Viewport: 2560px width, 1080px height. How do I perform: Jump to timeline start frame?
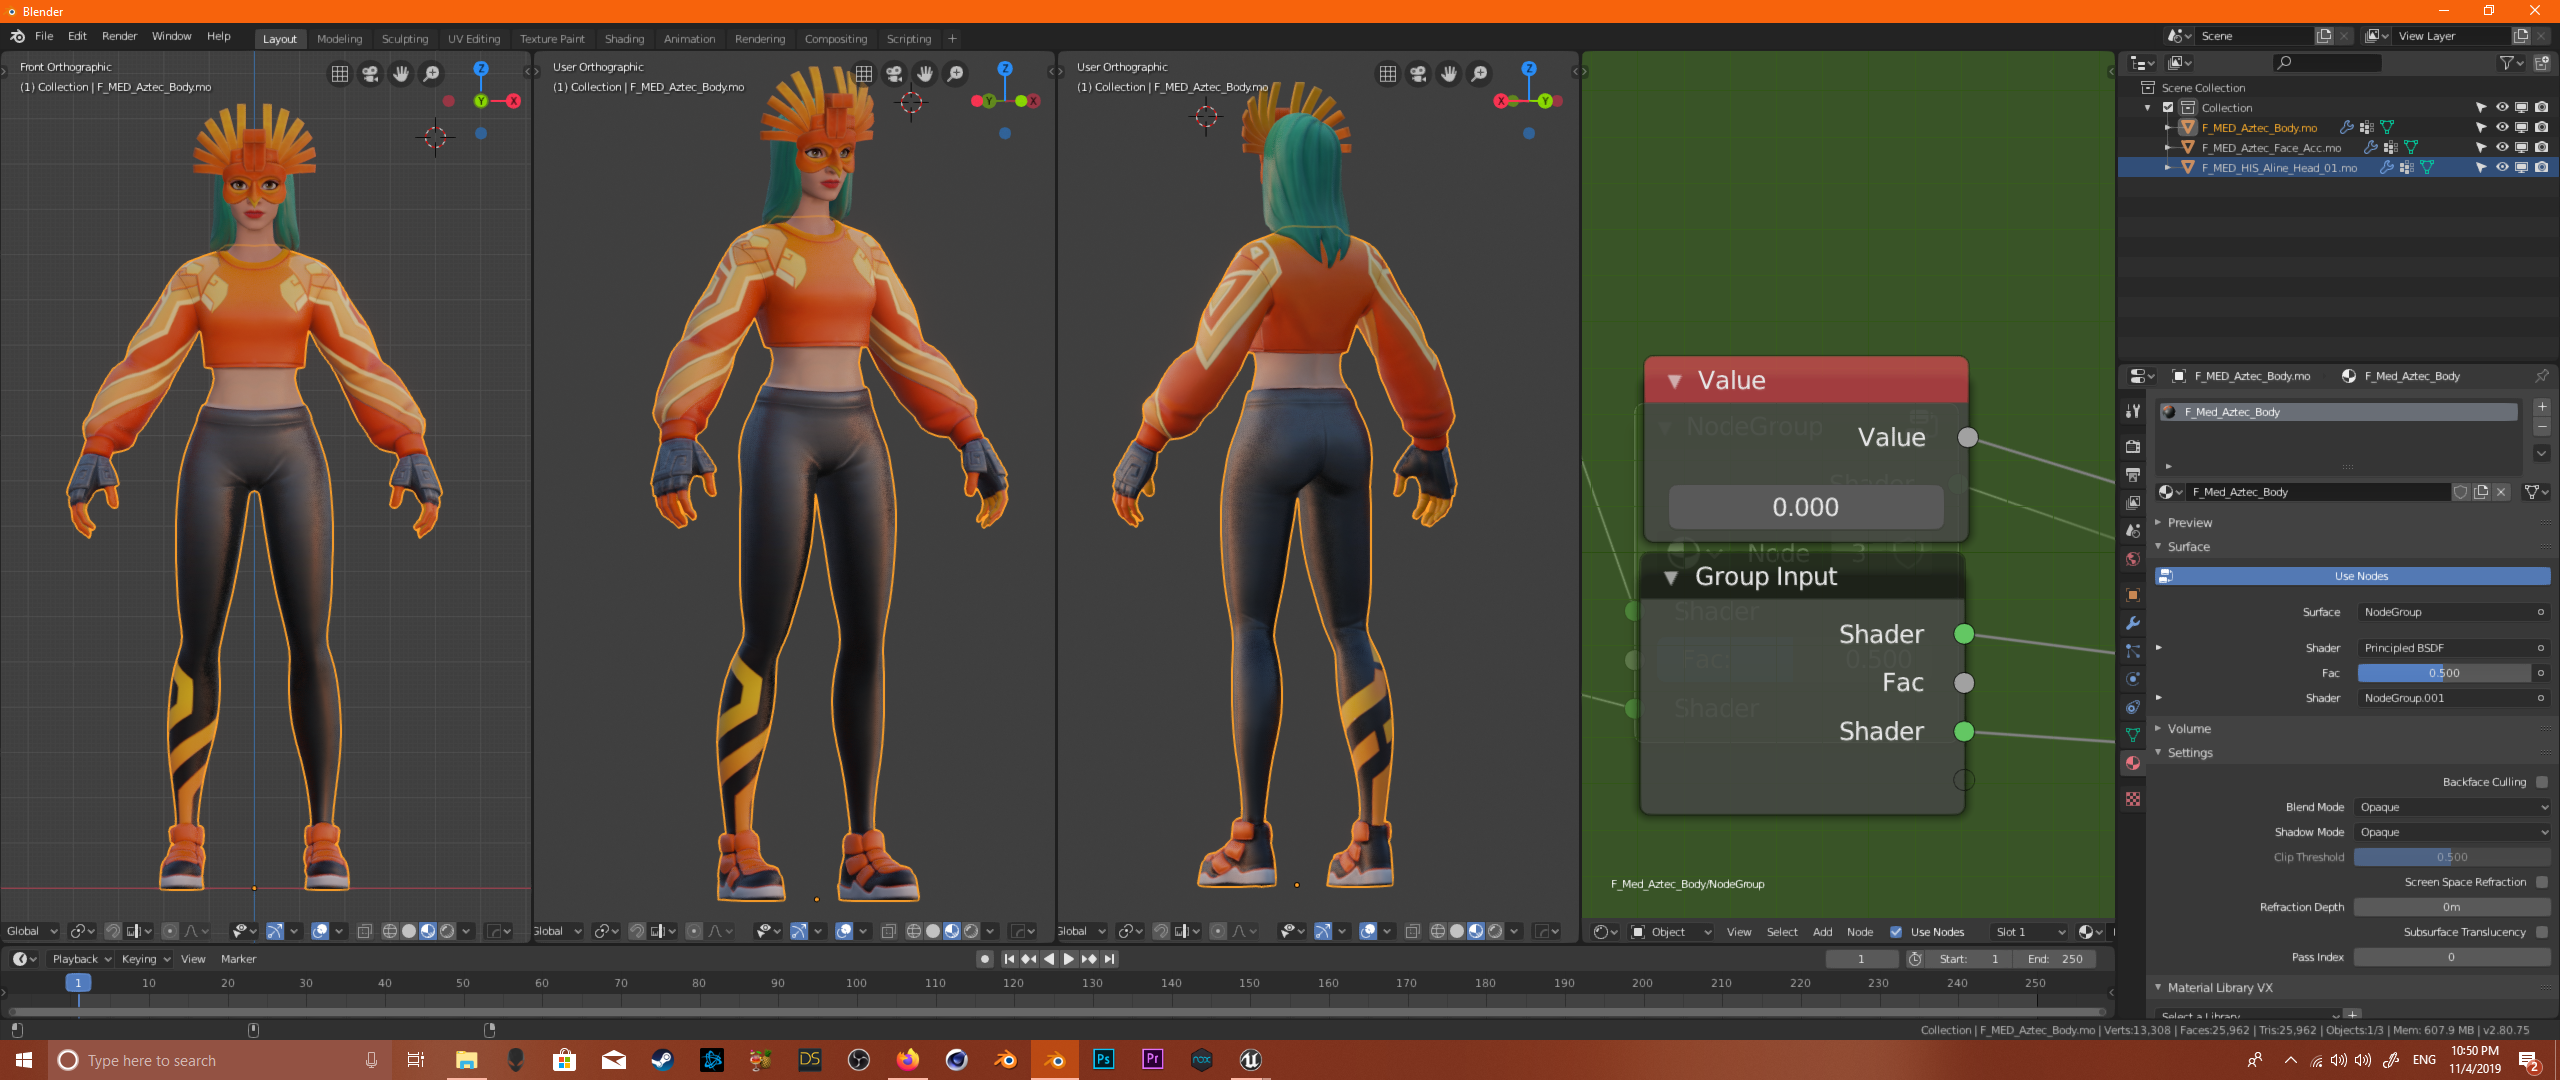[x=1009, y=959]
